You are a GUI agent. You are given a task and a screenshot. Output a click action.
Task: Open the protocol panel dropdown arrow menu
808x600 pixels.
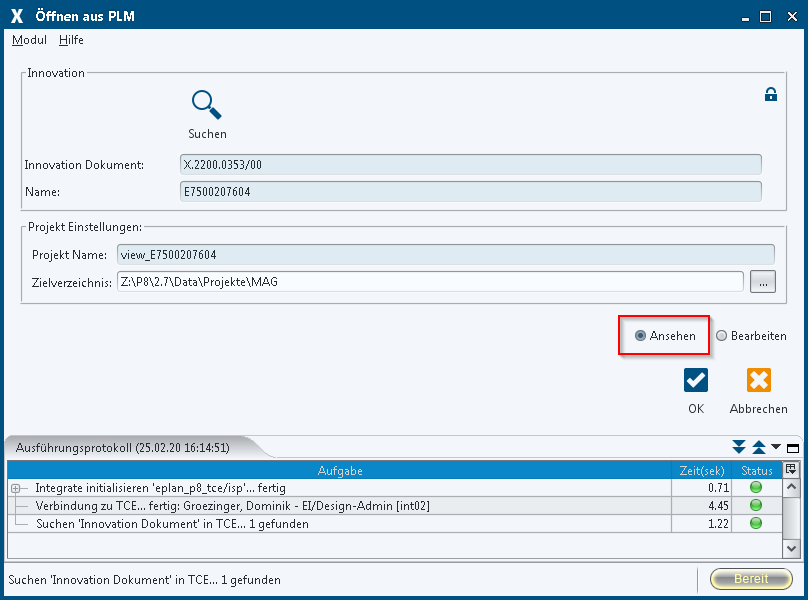point(776,448)
